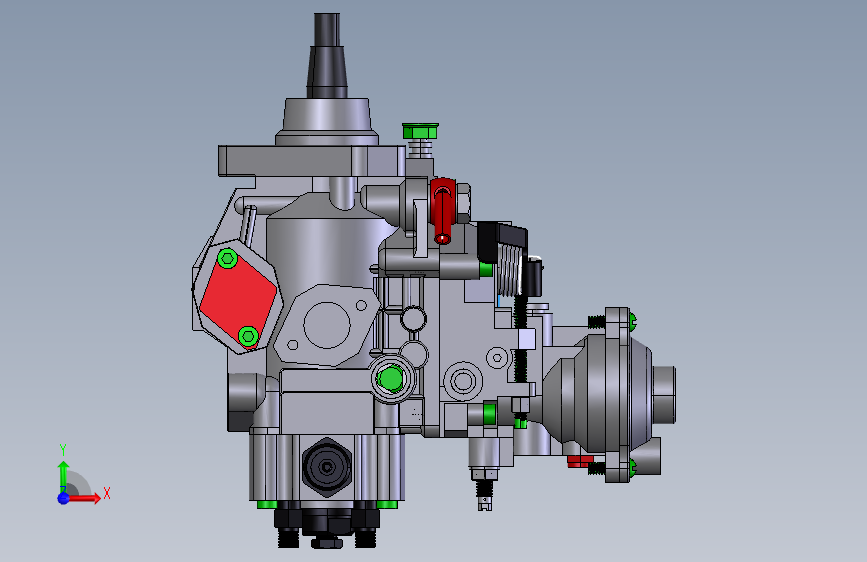Select the green hex-head plug on top of the pump
This screenshot has height=562, width=867.
(420, 131)
